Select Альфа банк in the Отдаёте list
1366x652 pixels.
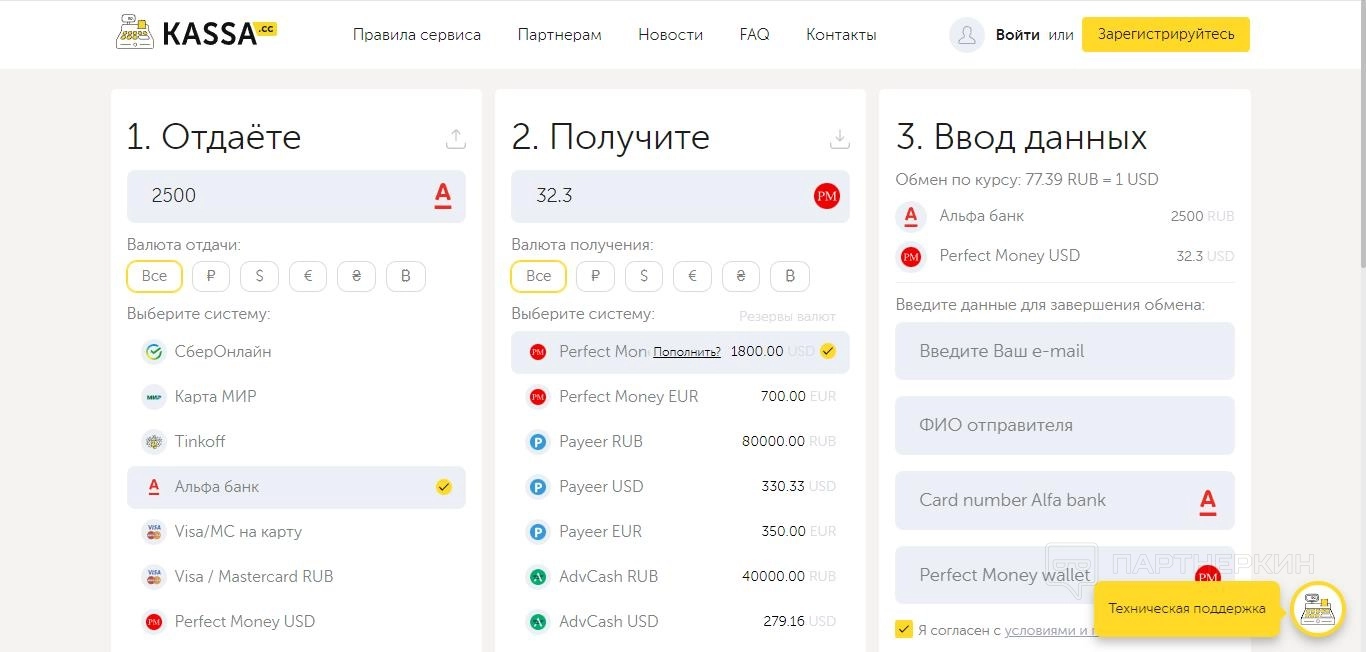pyautogui.click(x=296, y=487)
